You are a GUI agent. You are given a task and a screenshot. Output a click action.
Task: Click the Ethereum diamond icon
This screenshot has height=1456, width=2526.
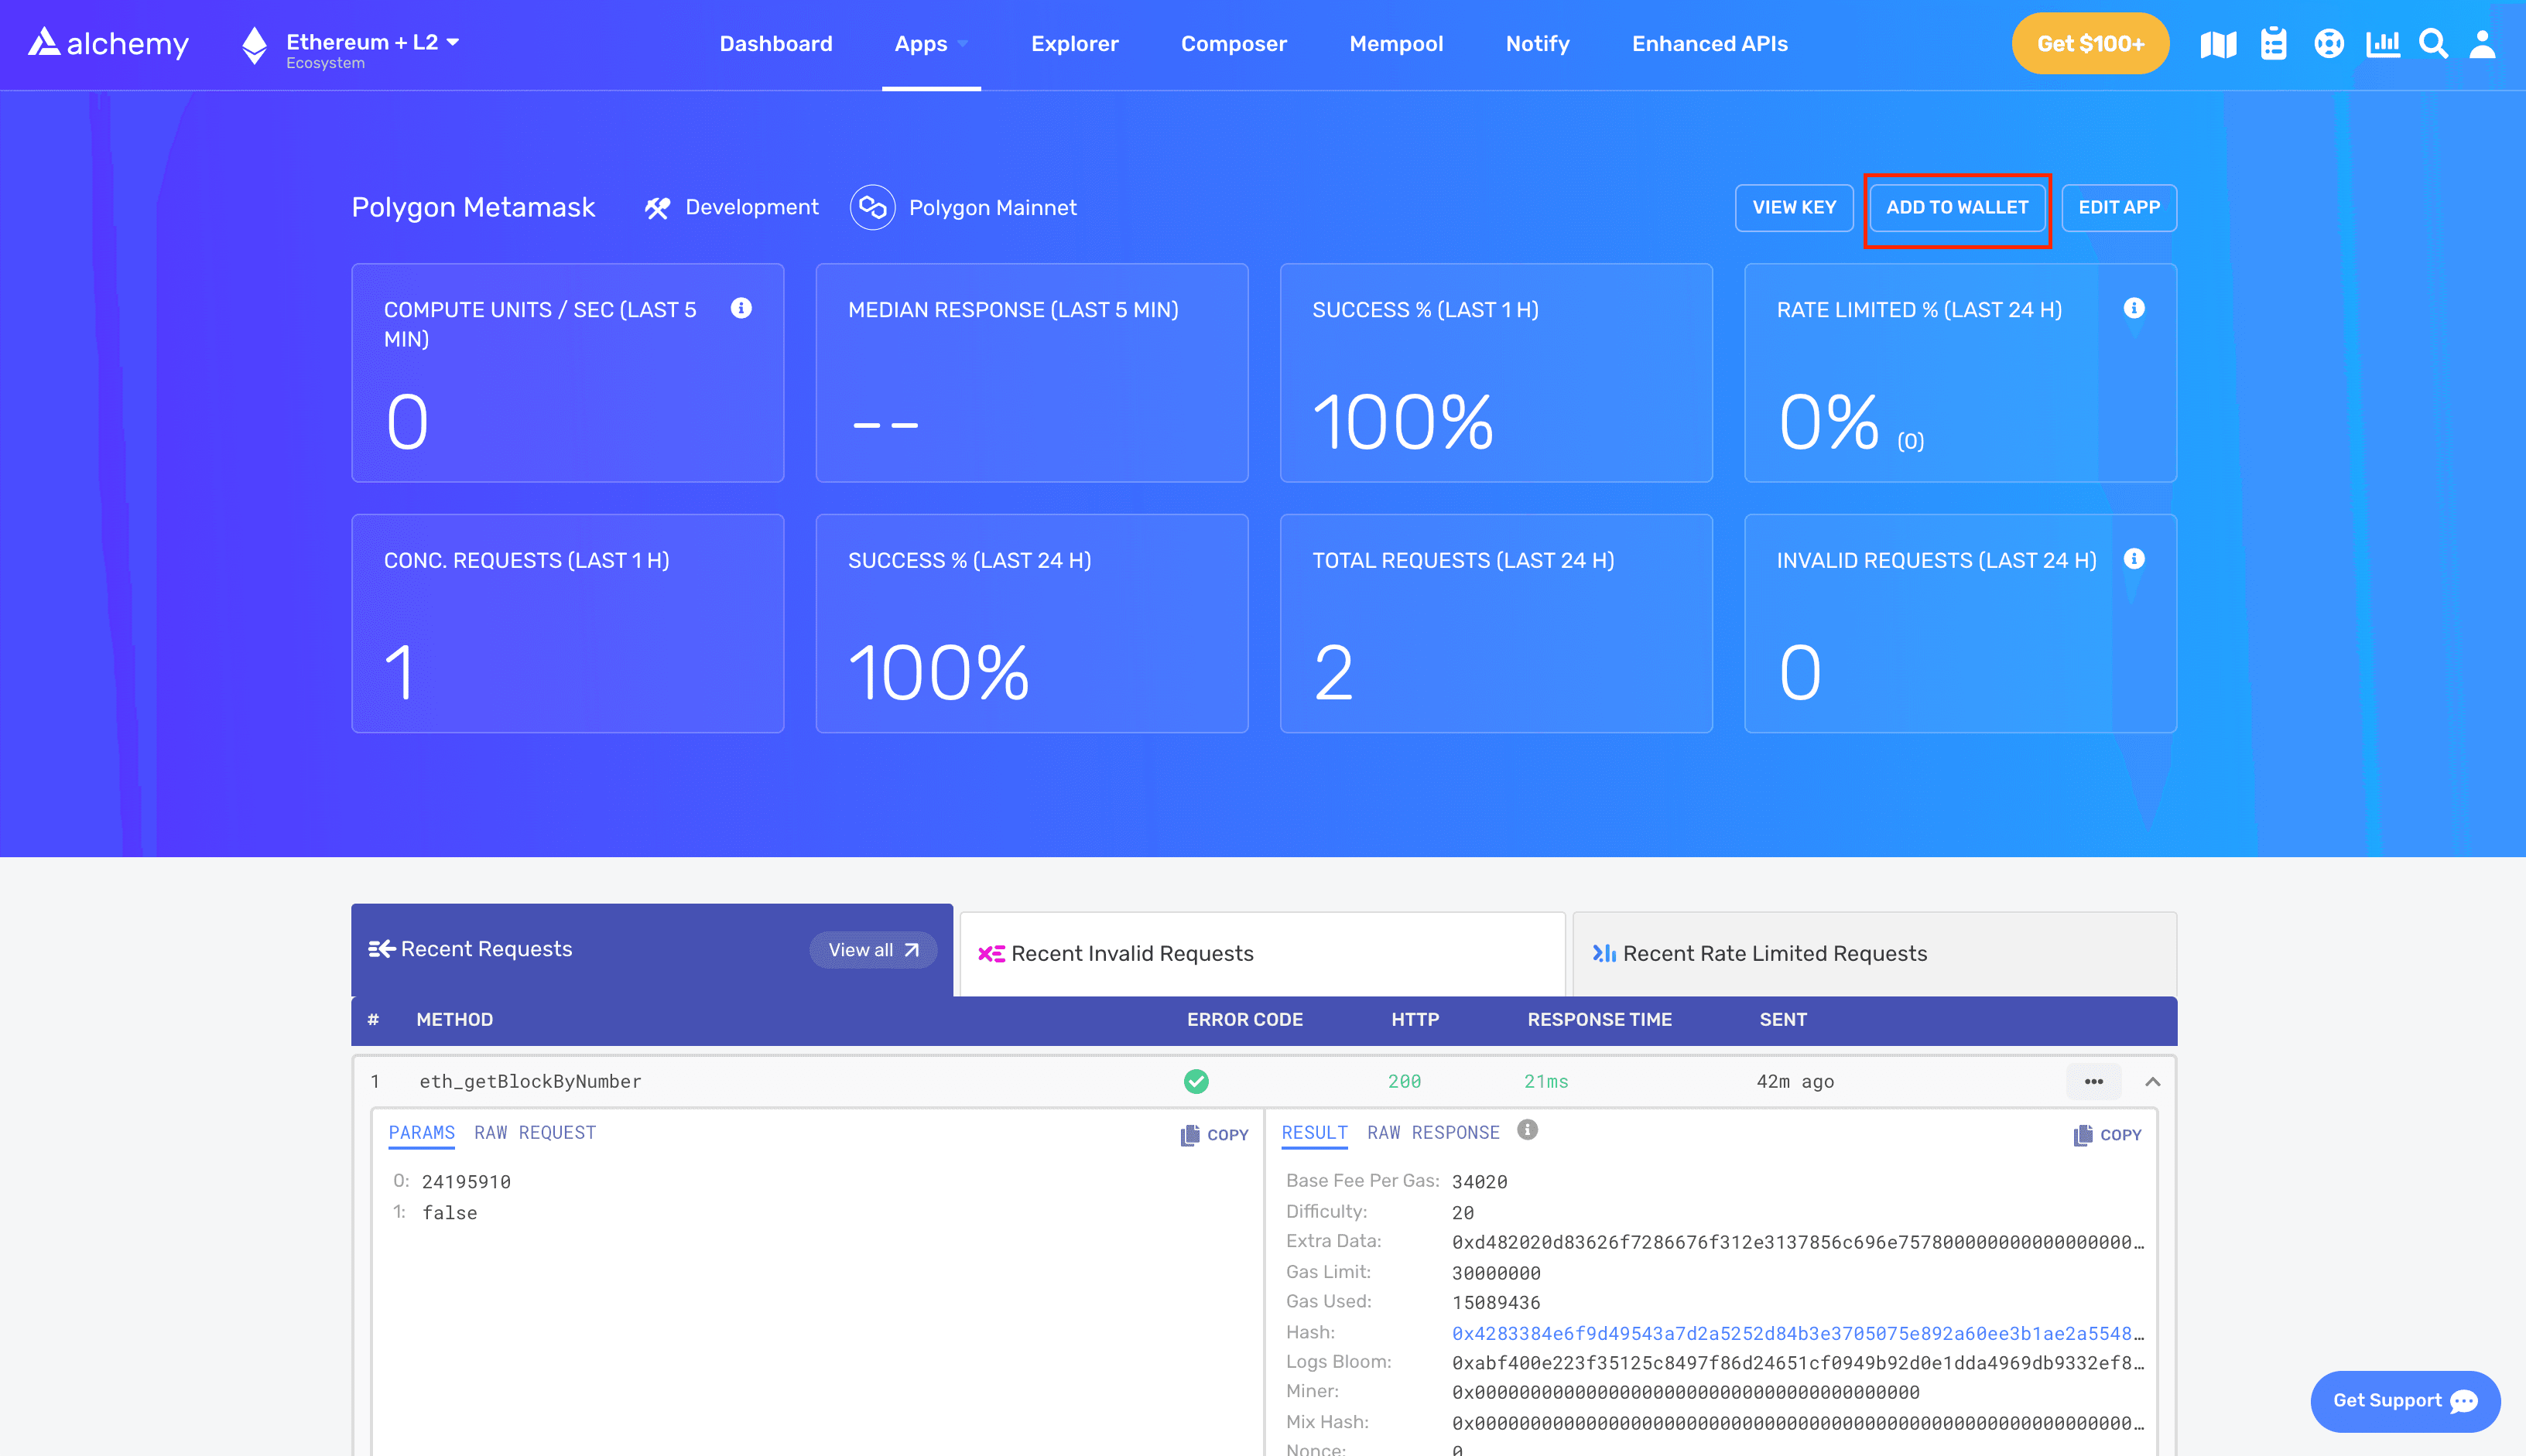click(x=255, y=46)
